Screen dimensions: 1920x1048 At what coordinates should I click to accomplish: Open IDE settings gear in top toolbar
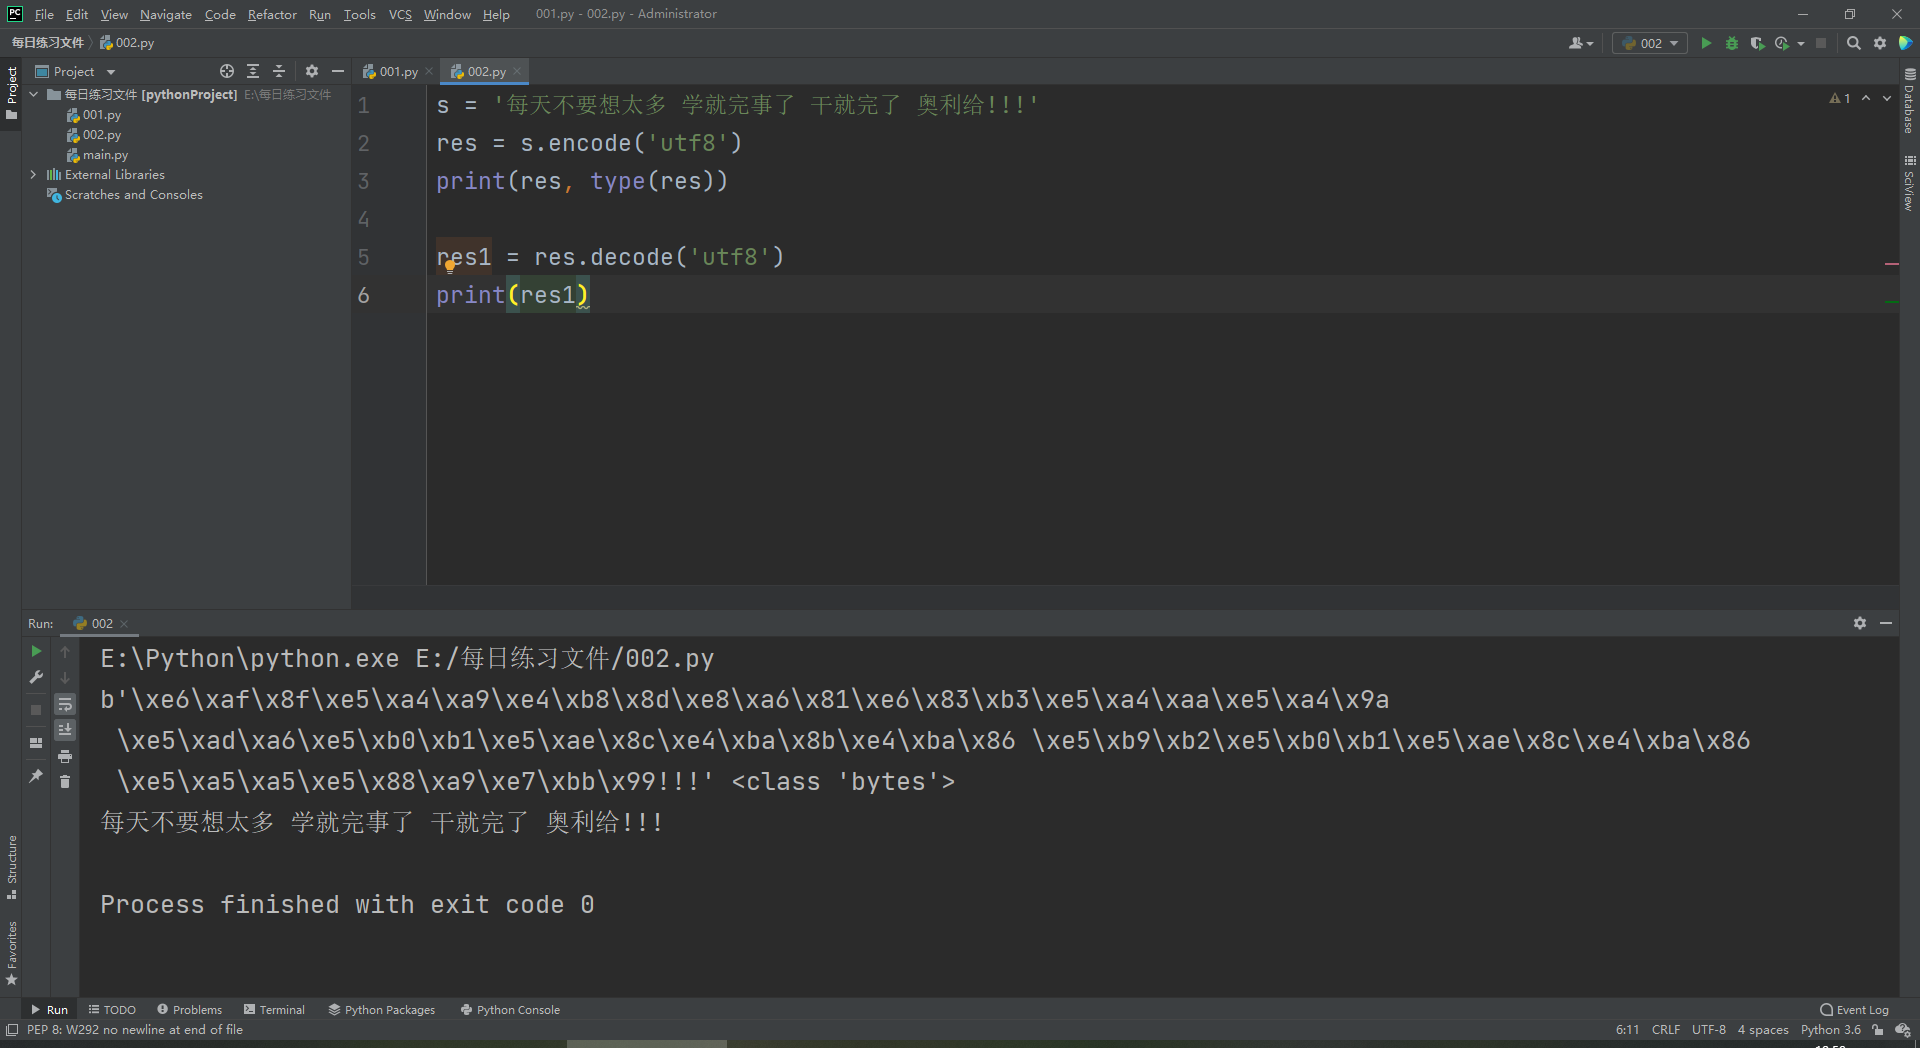coord(1880,43)
